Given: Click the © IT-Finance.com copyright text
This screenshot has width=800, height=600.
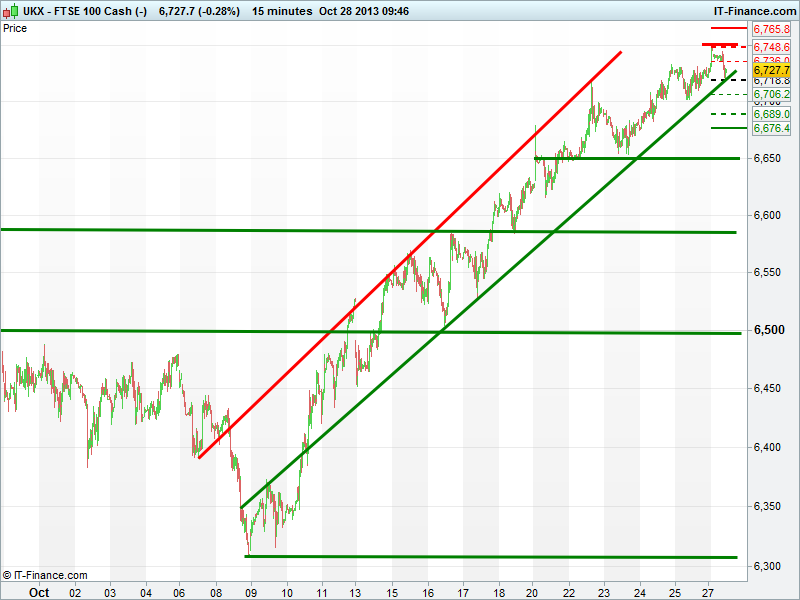Looking at the screenshot, I should point(45,575).
